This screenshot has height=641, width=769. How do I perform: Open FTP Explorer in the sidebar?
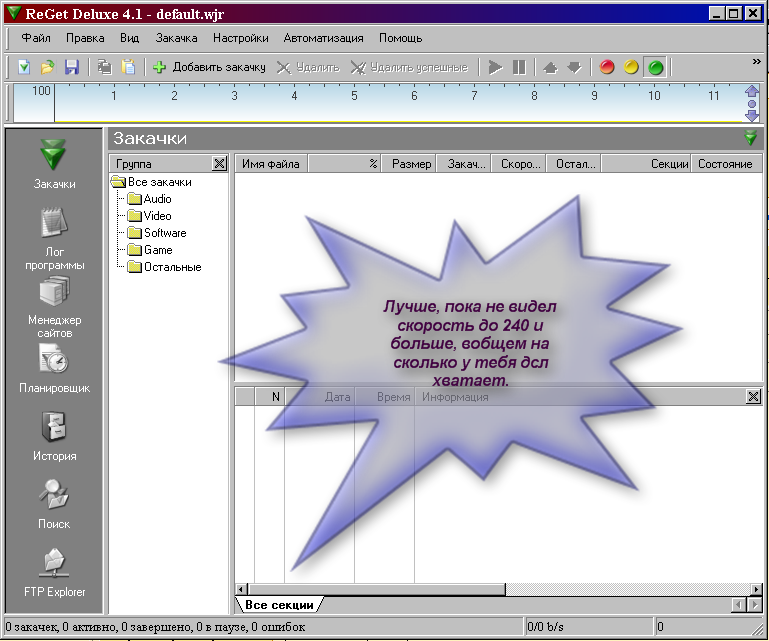click(x=54, y=572)
